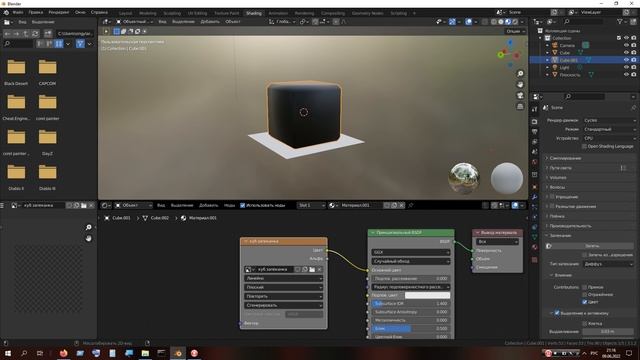Image resolution: width=640 pixels, height=360 pixels.
Task: Toggle the 'Клетка' checkbox
Action: tap(584, 323)
